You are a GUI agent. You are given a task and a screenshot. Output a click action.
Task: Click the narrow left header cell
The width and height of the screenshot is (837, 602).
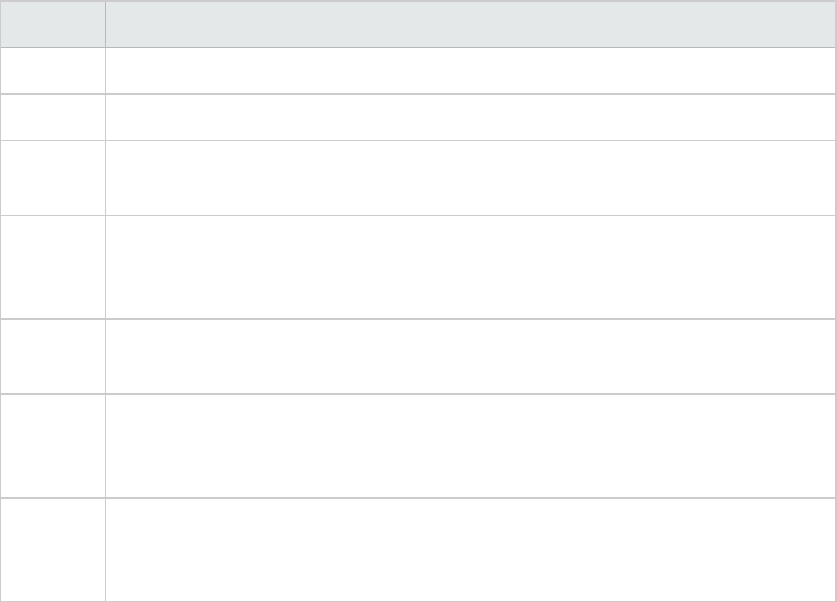point(52,24)
